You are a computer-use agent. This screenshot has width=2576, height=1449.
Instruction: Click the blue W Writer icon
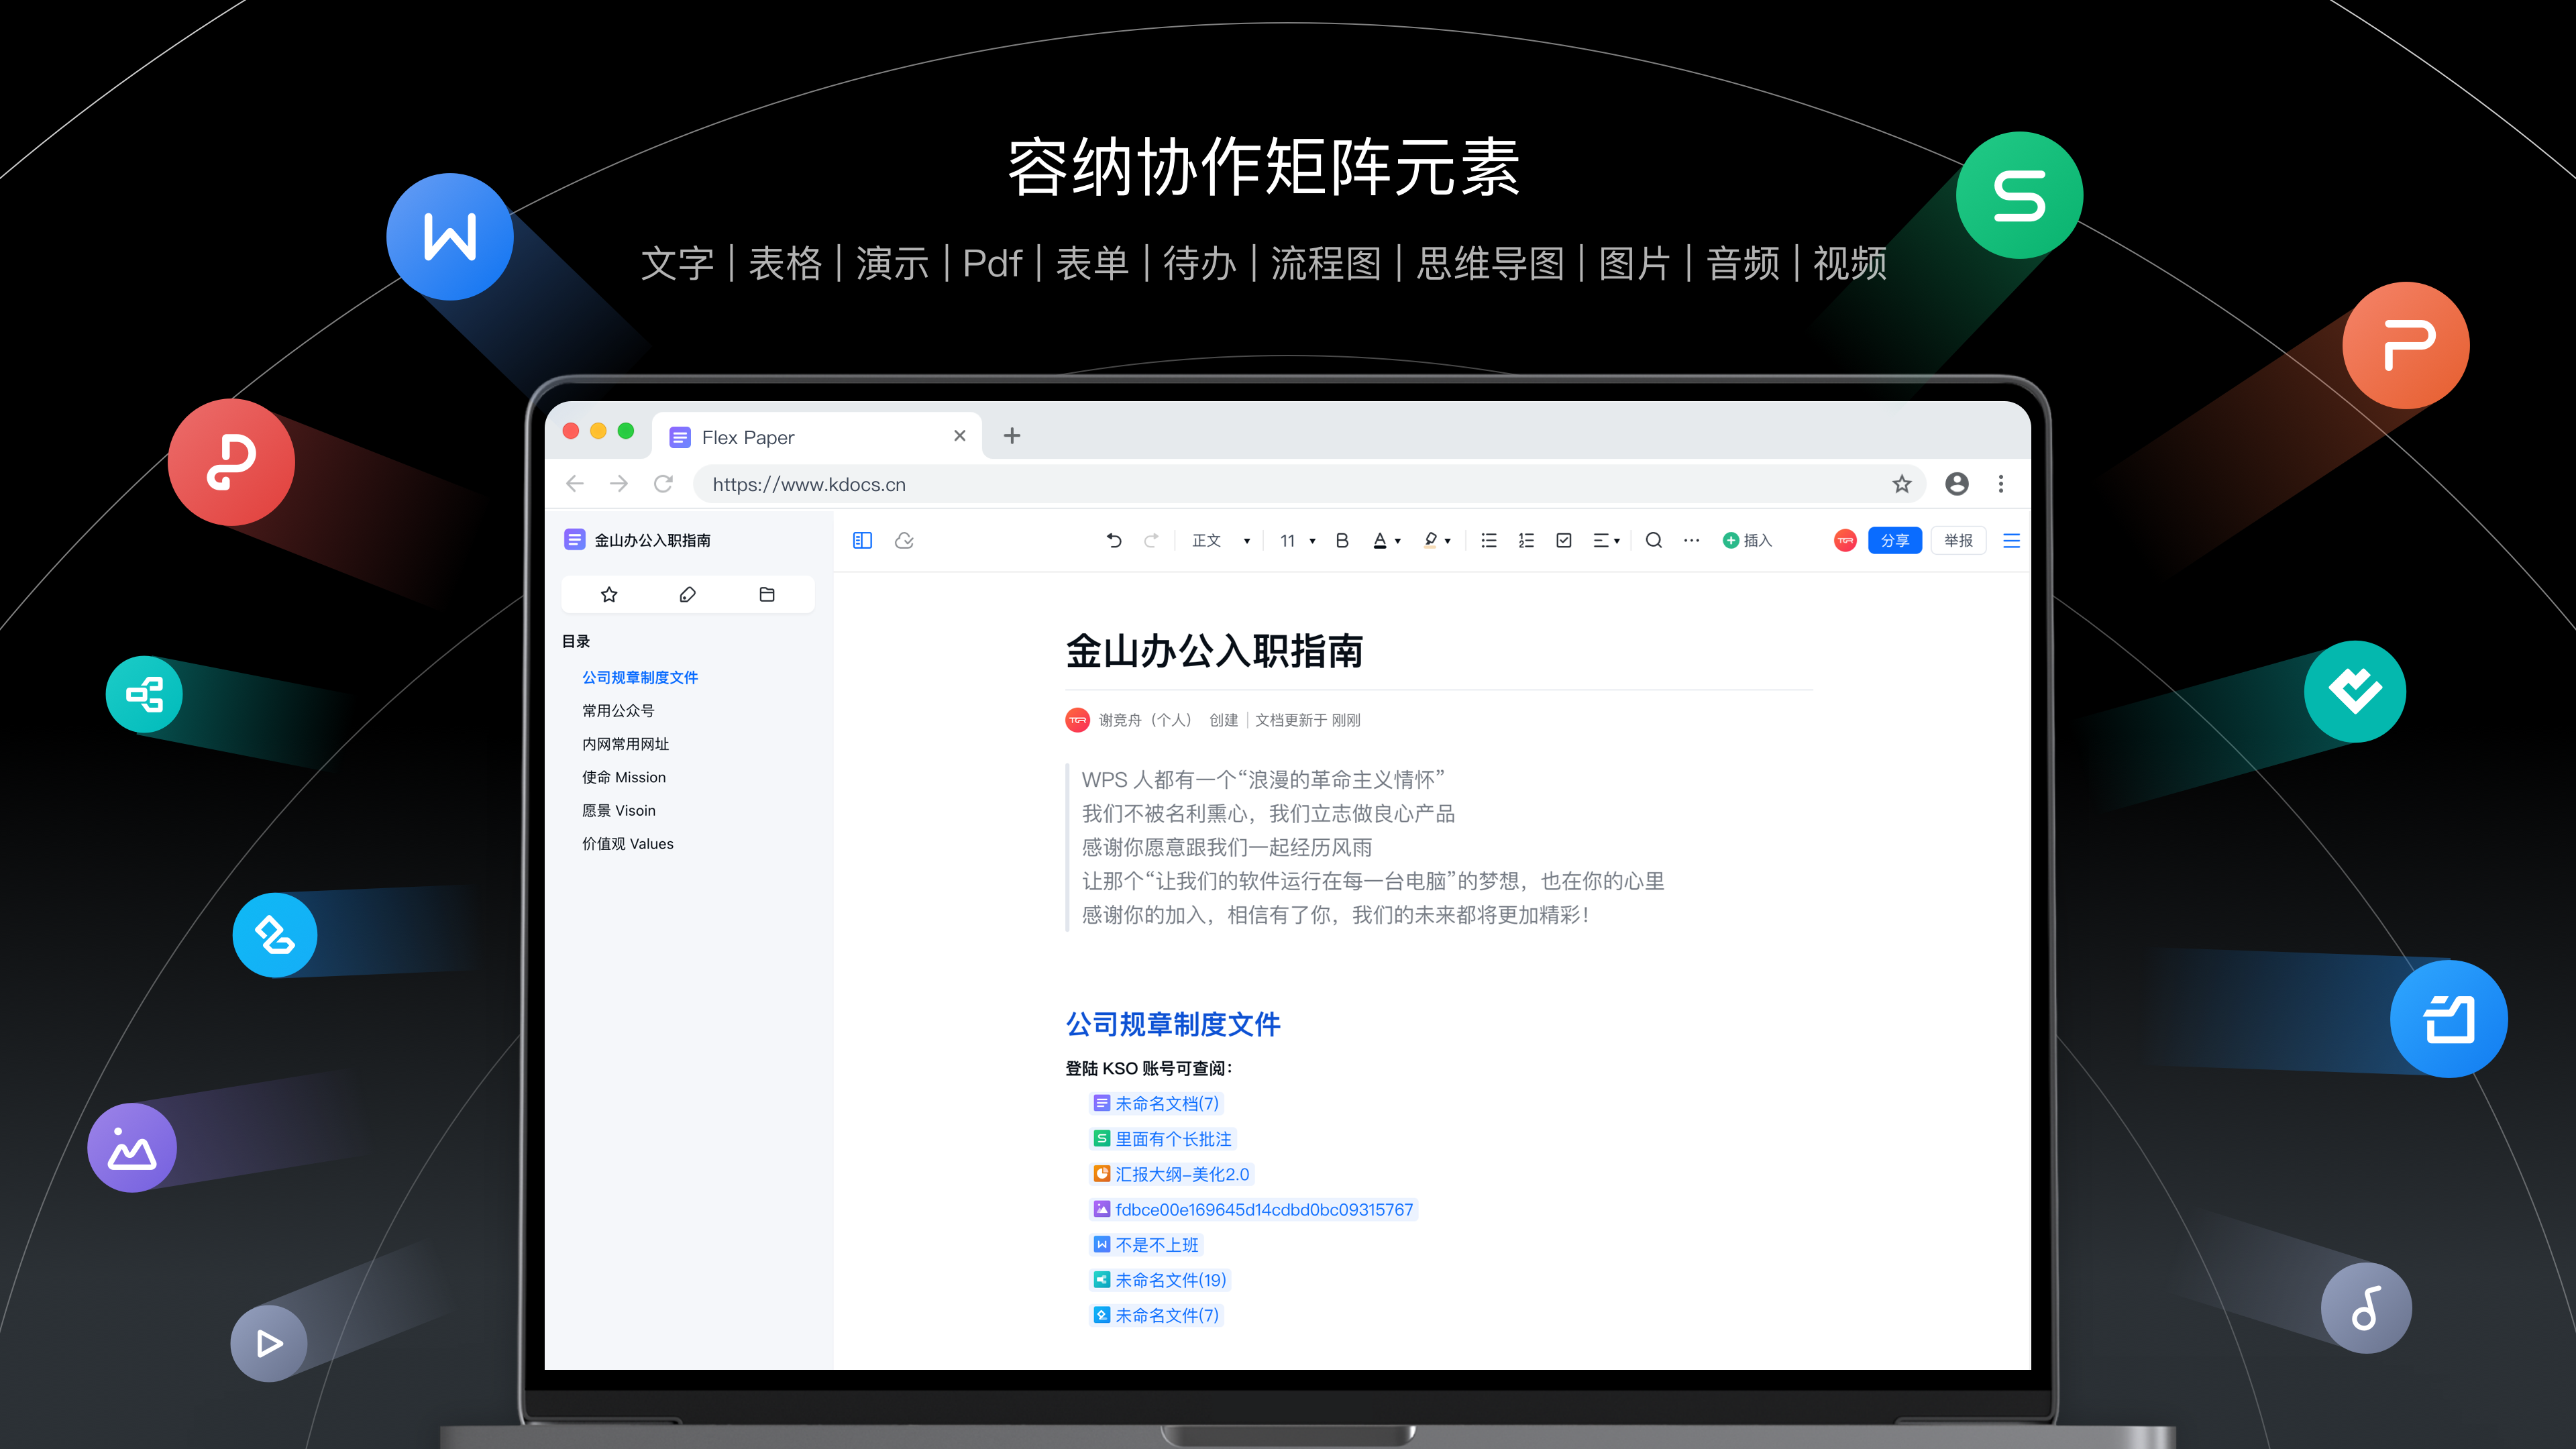(450, 237)
